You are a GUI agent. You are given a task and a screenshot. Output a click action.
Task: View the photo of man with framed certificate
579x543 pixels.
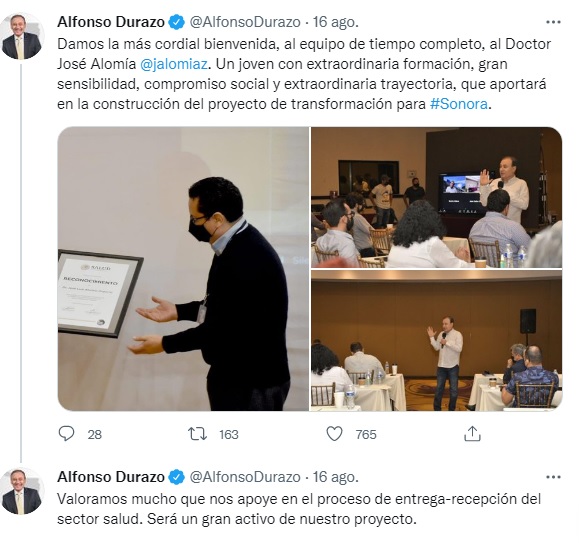[x=183, y=269]
